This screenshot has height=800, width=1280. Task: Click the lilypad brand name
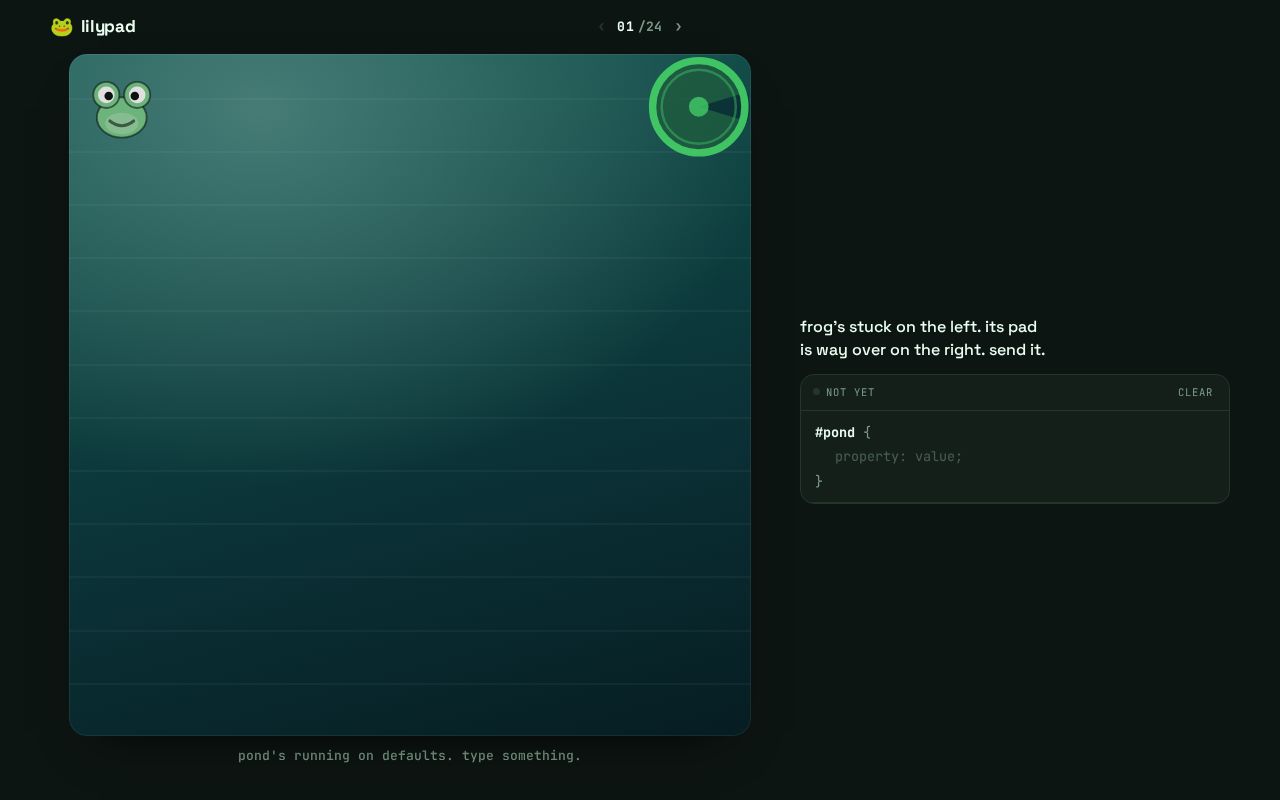click(x=108, y=27)
